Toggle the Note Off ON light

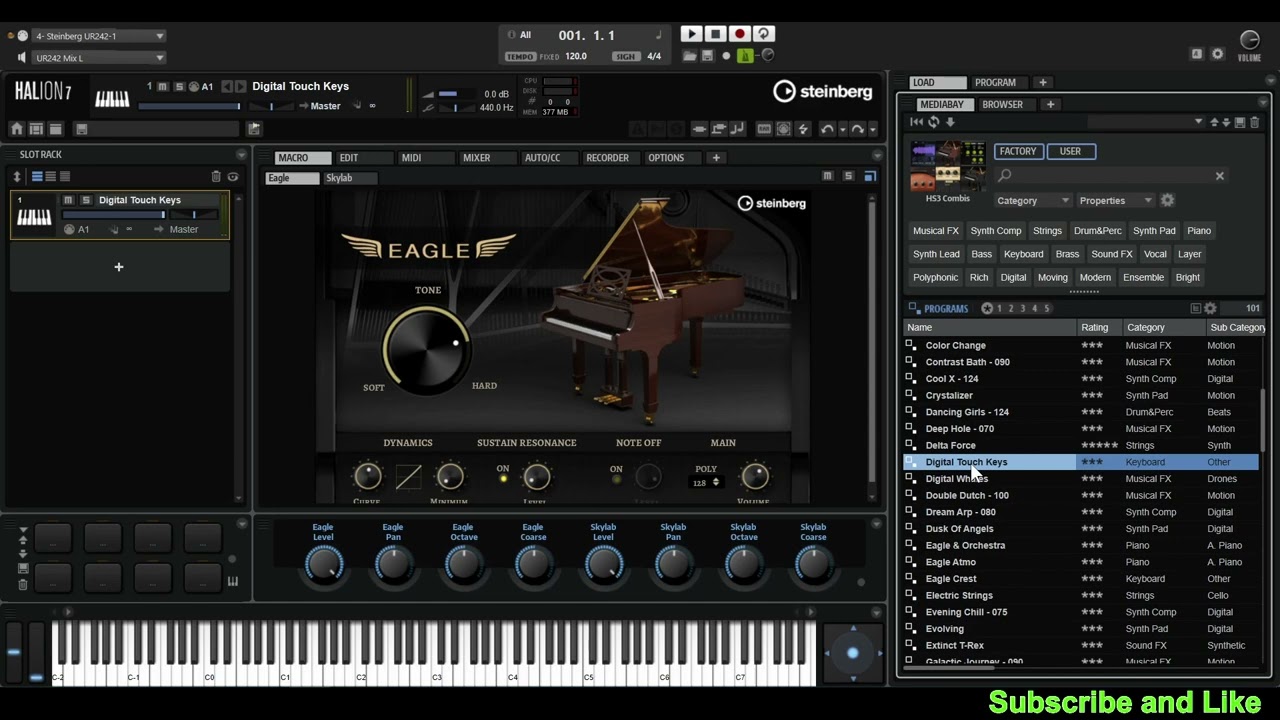[616, 479]
